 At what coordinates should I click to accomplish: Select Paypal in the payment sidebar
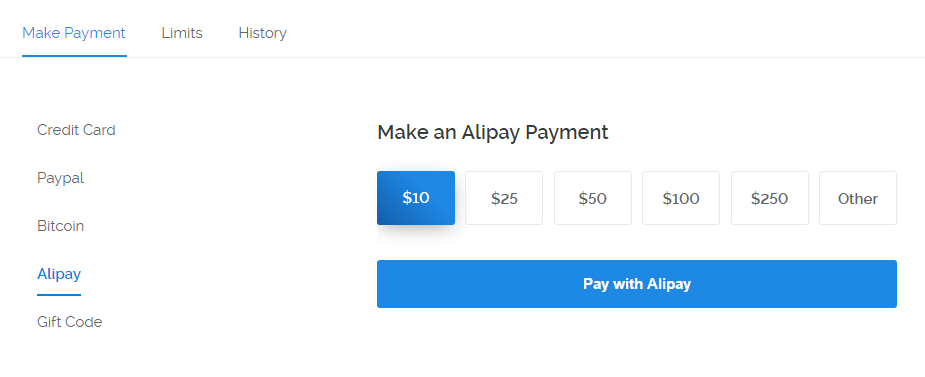[x=60, y=178]
